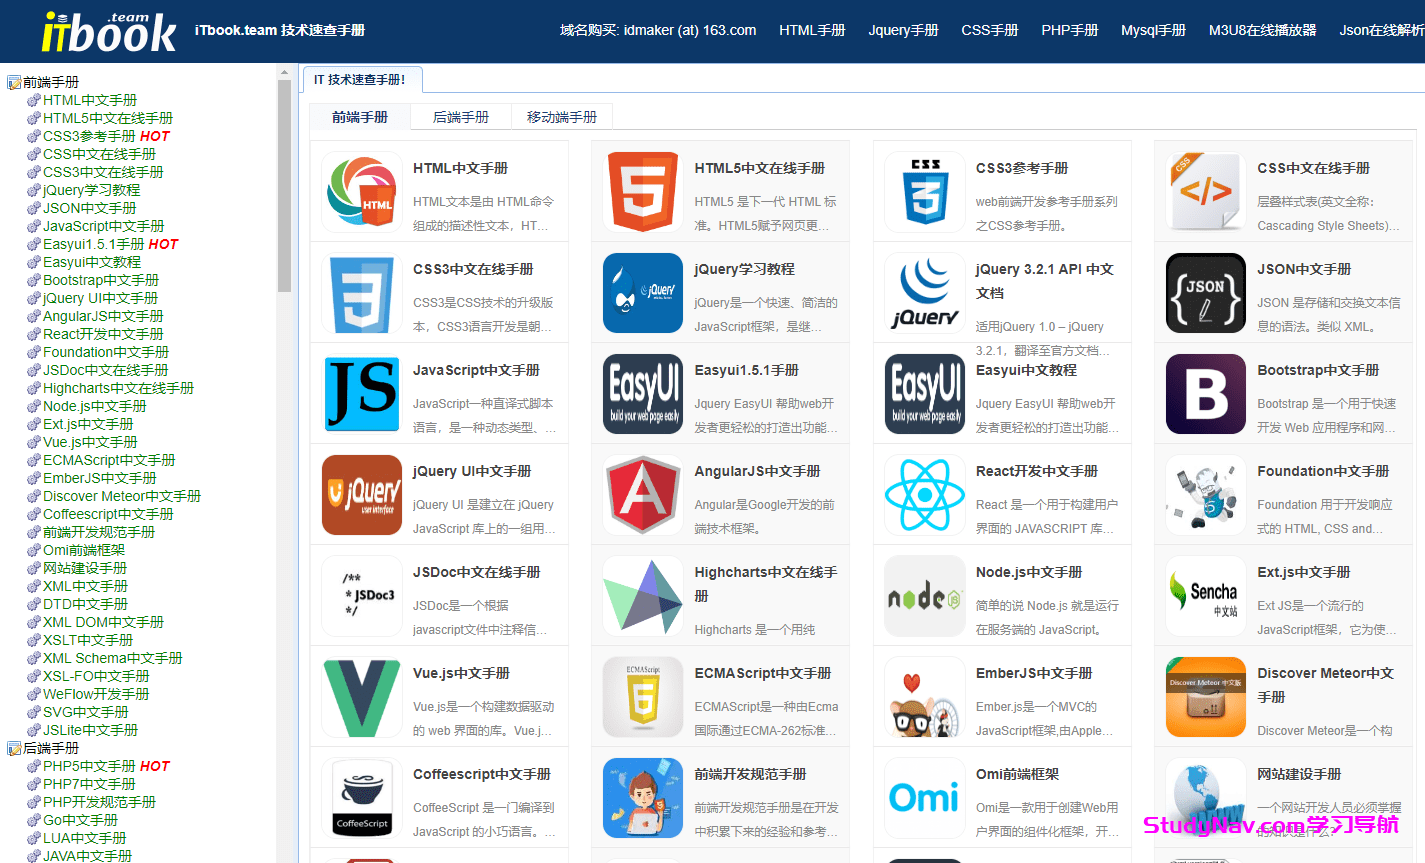Image resolution: width=1425 pixels, height=863 pixels.
Task: Click the HTML5 shield icon
Action: [642, 192]
